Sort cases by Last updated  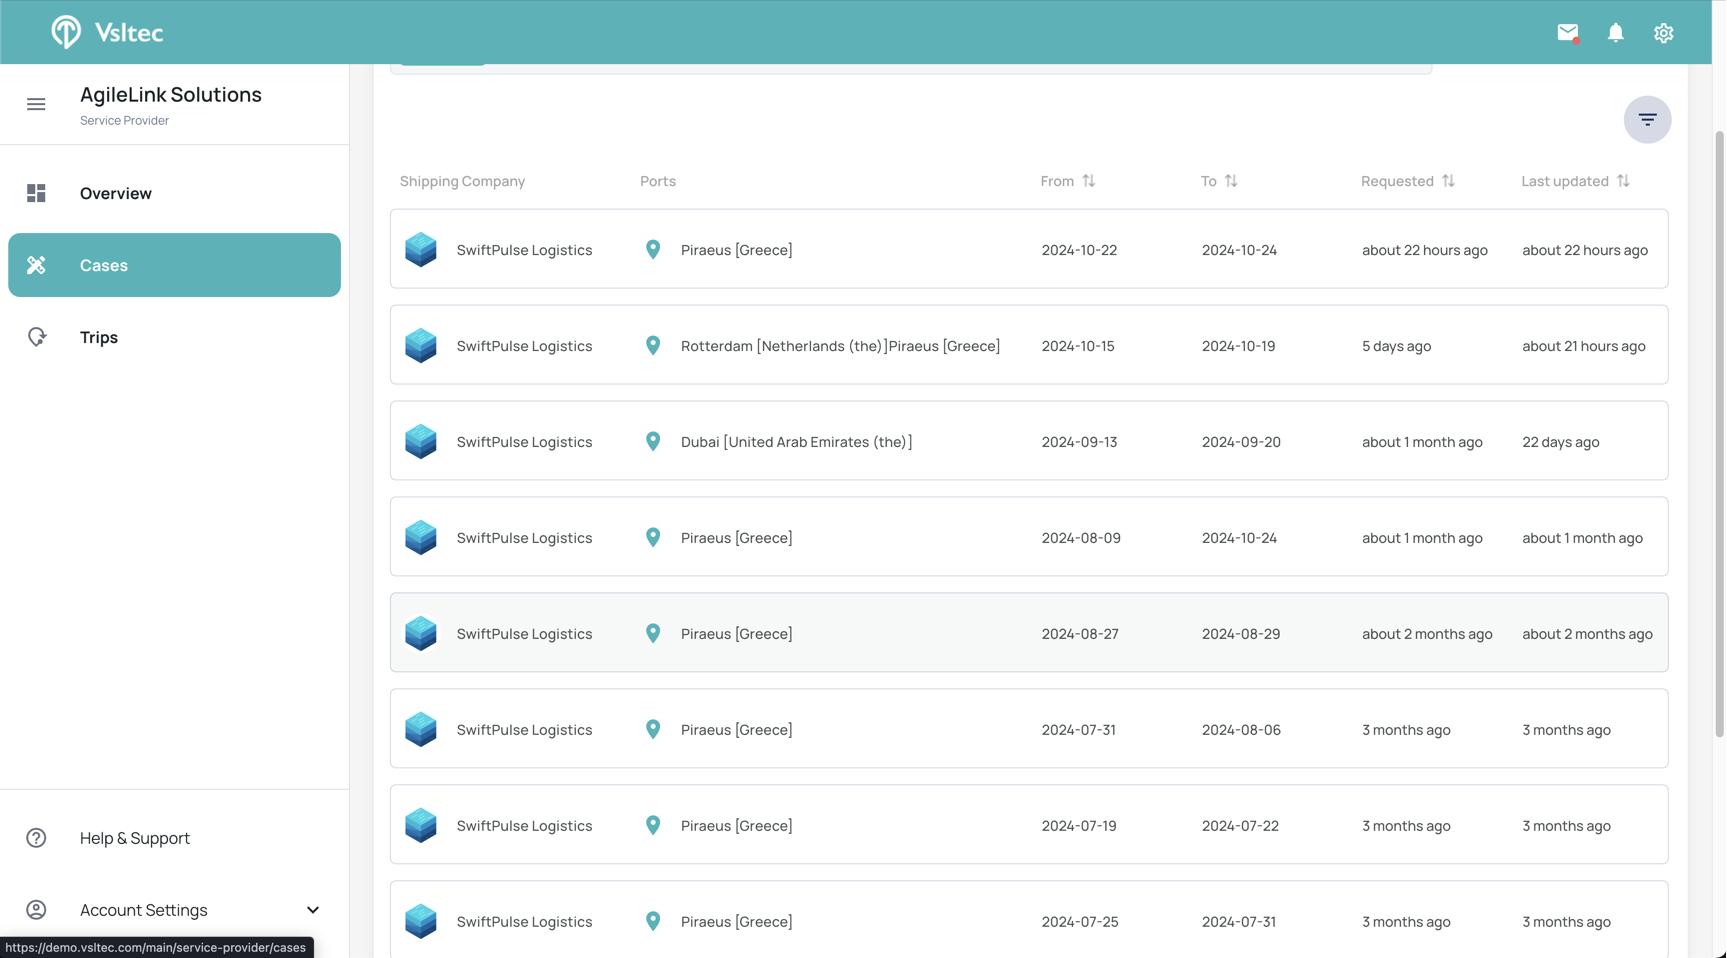[x=1622, y=181]
